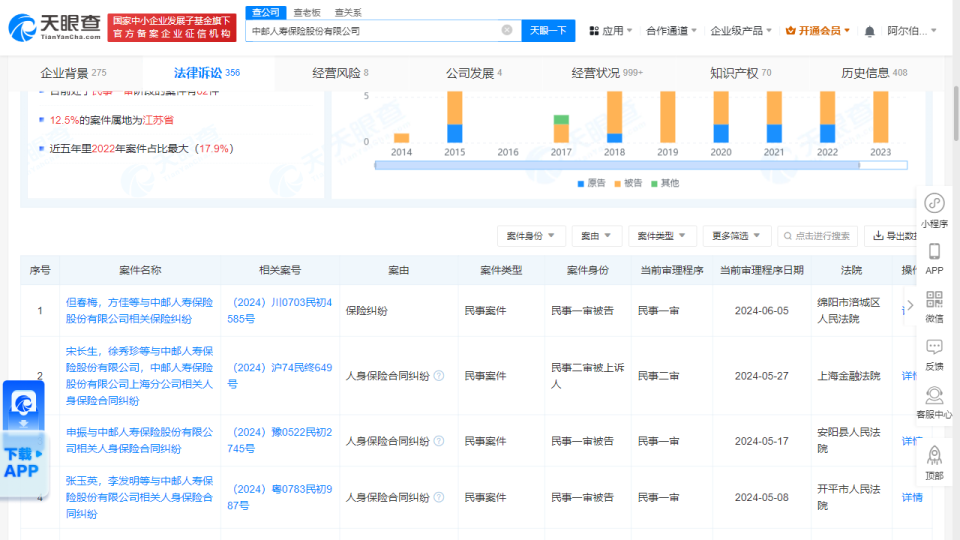Click the 点击进行搜索 table search field
The height and width of the screenshot is (540, 960).
817,236
